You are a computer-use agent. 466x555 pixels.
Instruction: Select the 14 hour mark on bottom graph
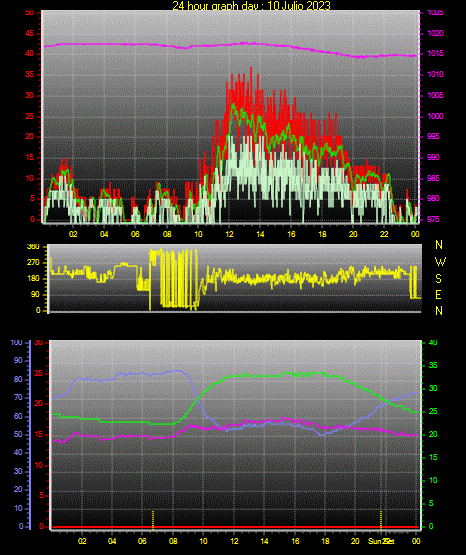(x=264, y=541)
